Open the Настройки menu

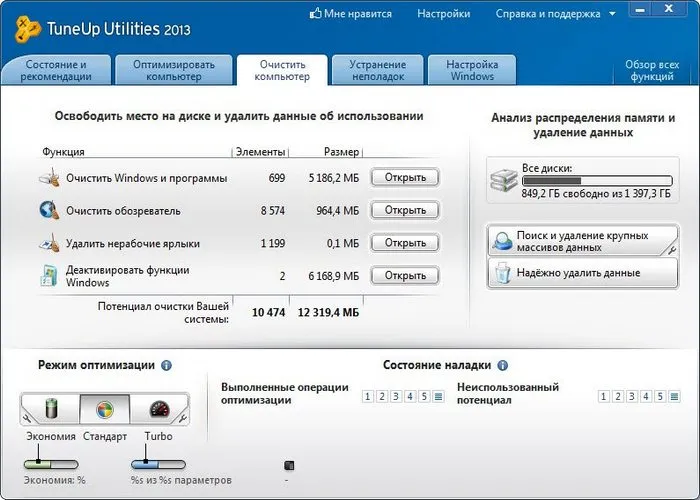click(443, 14)
